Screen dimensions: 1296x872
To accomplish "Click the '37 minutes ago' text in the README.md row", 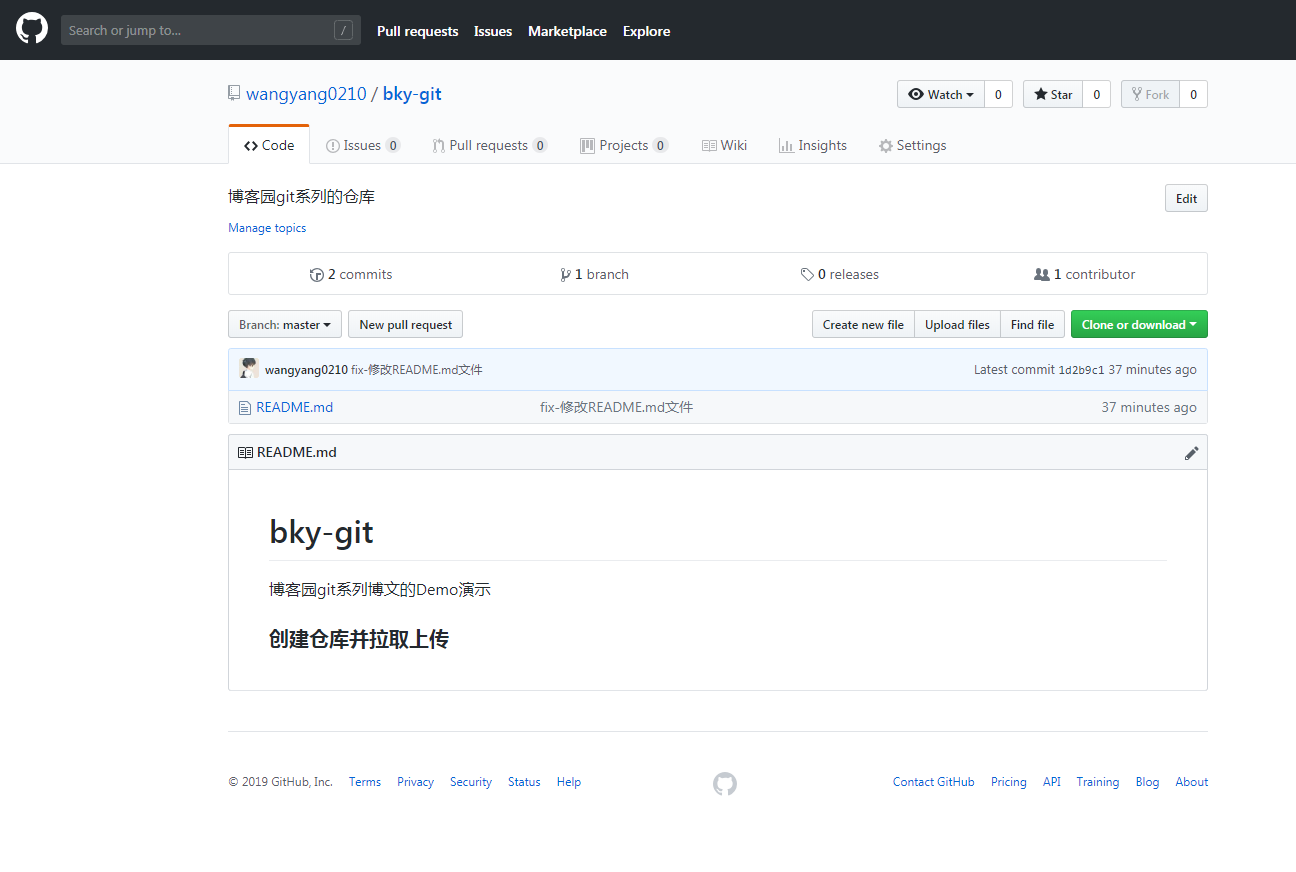I will tap(1149, 407).
